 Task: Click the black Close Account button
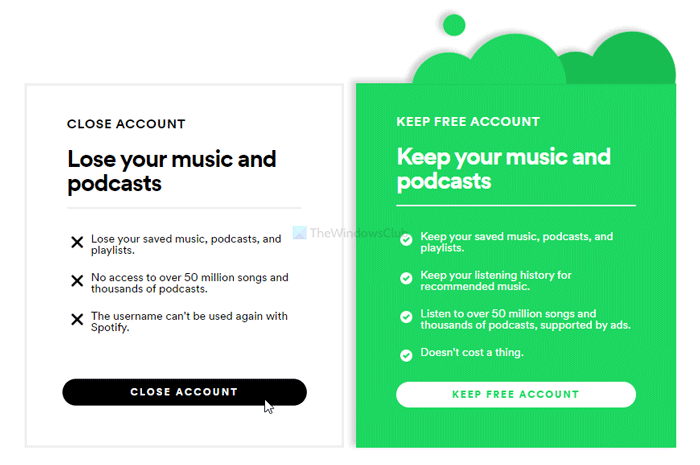click(x=184, y=392)
